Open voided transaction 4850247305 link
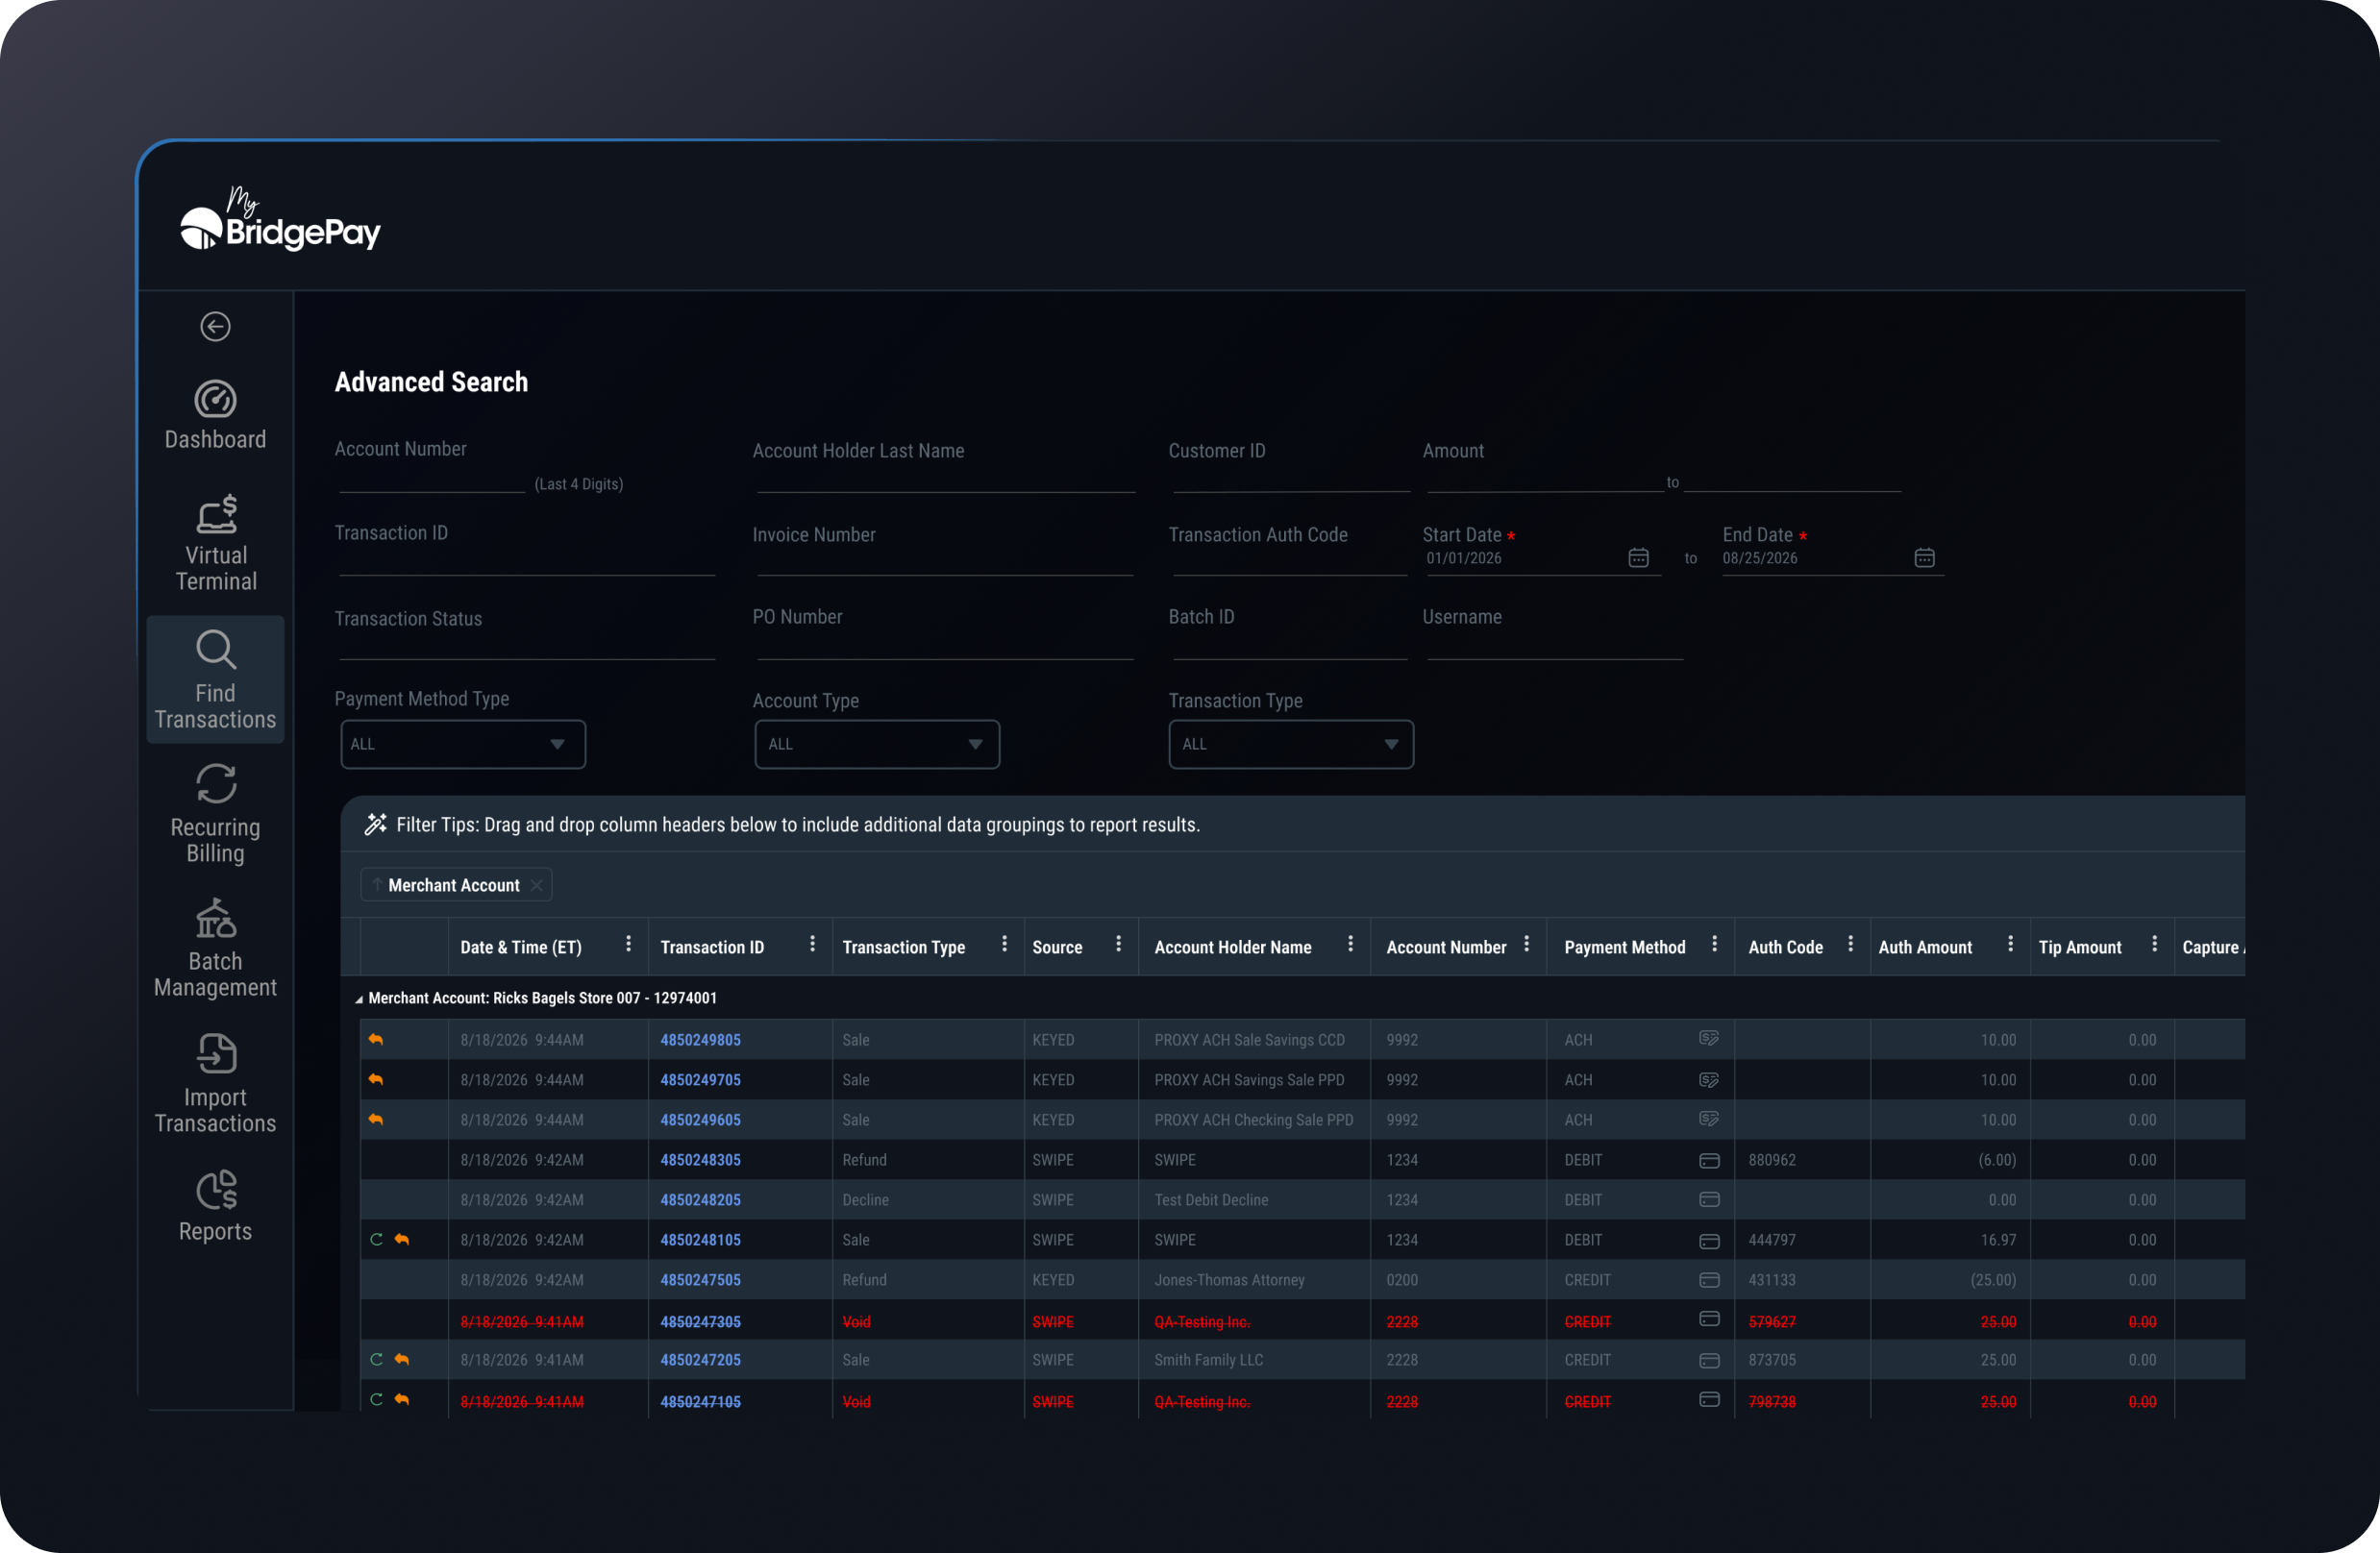Image resolution: width=2380 pixels, height=1553 pixels. (700, 1322)
